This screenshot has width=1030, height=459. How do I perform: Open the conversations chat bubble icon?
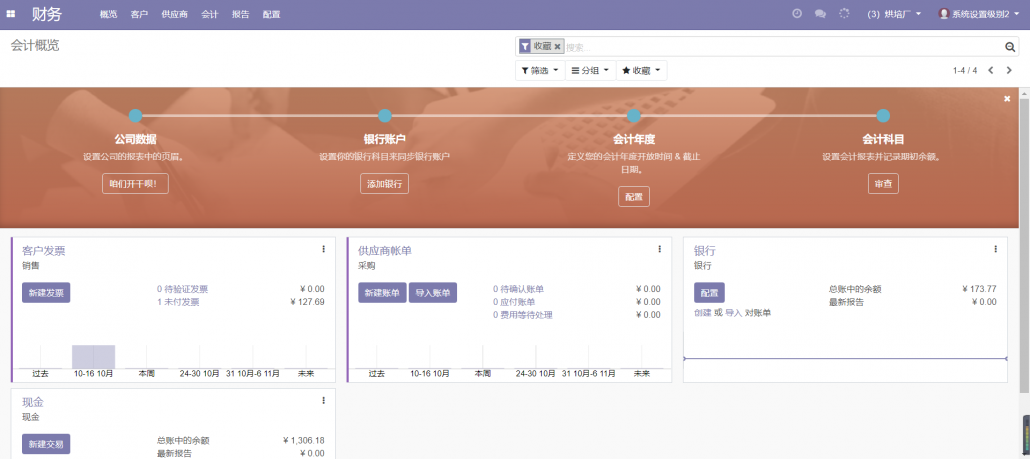(820, 14)
